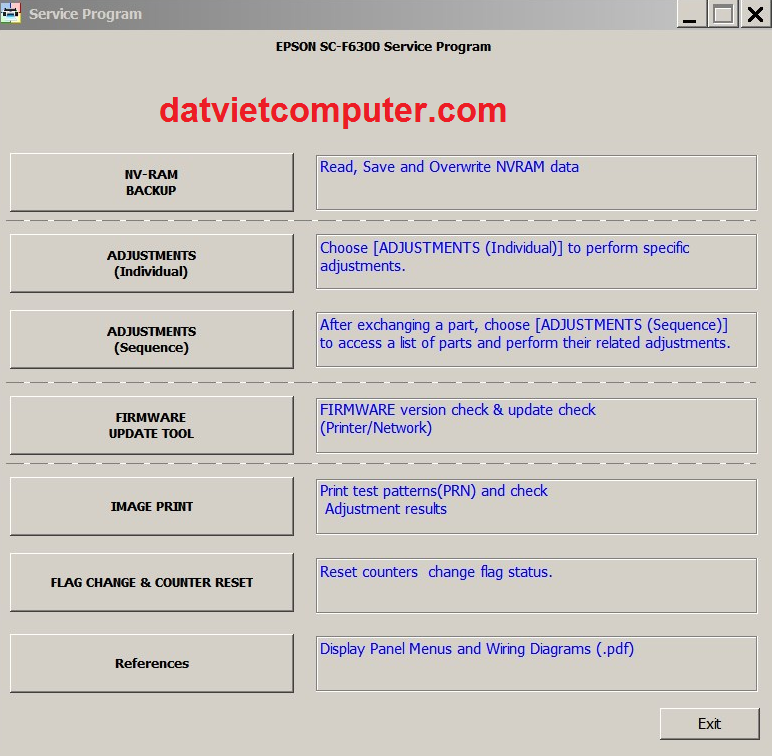Screen dimensions: 772x756
Task: Click the 'Display Panel Menus and Wiring Diagrams' box
Action: pyautogui.click(x=536, y=662)
